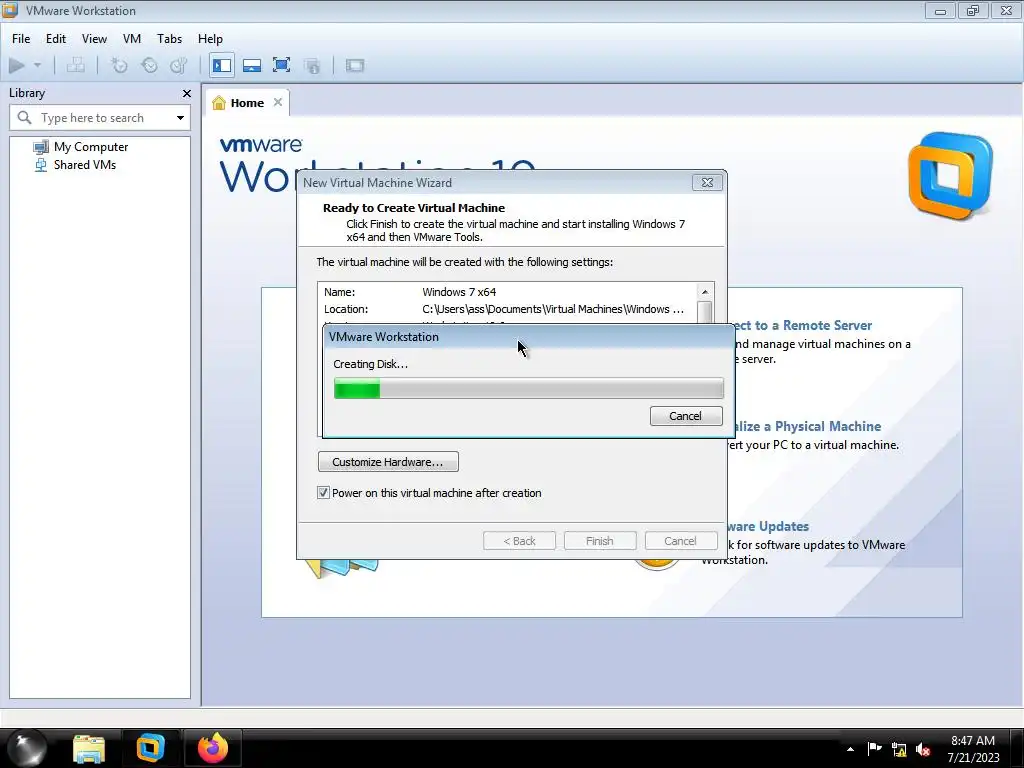Click the Send Ctrl+Alt+Del toolbar icon
Viewport: 1024px width, 768px height.
[76, 65]
